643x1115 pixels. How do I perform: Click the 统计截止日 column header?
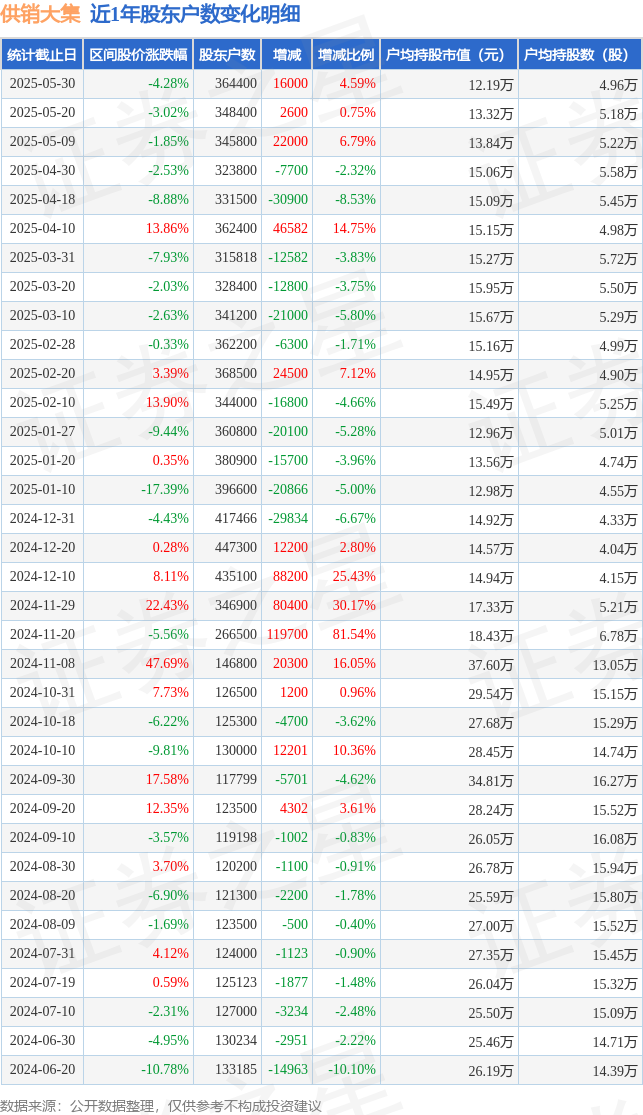42,55
